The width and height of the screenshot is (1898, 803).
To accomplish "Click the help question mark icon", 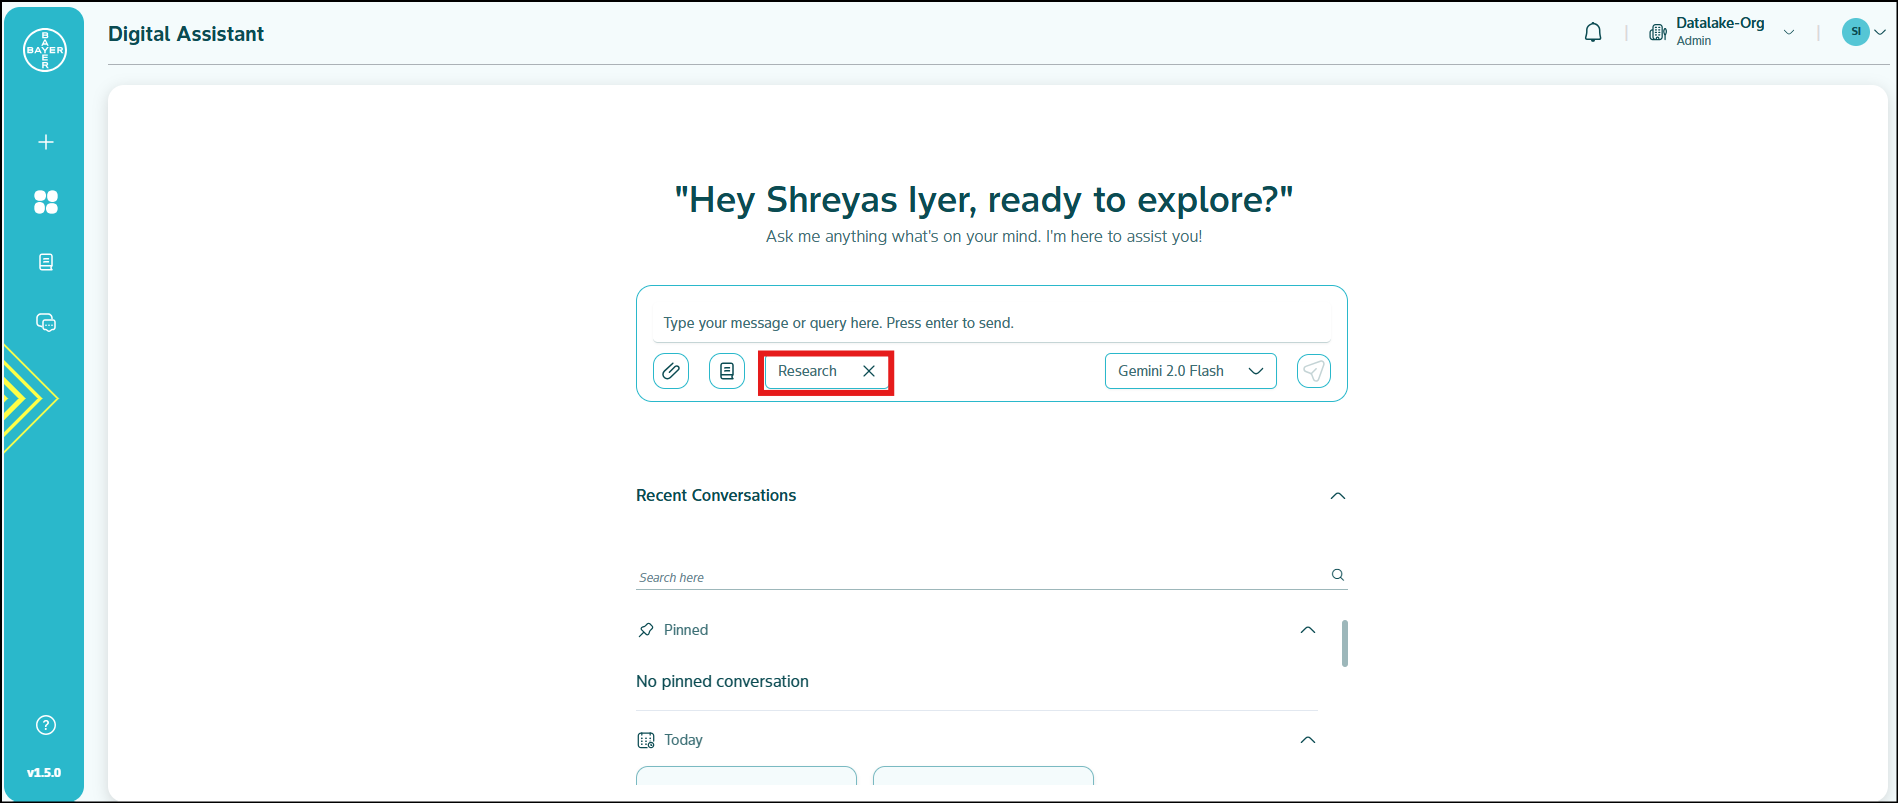I will [46, 725].
